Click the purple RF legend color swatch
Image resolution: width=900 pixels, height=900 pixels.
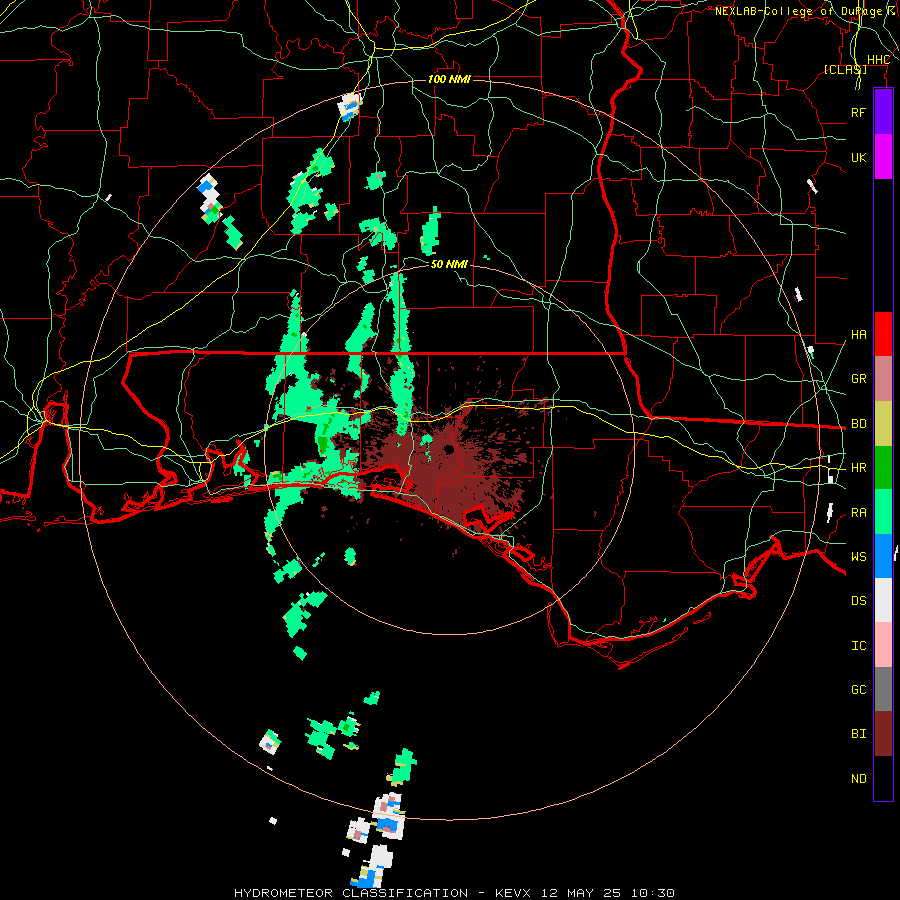(x=883, y=112)
